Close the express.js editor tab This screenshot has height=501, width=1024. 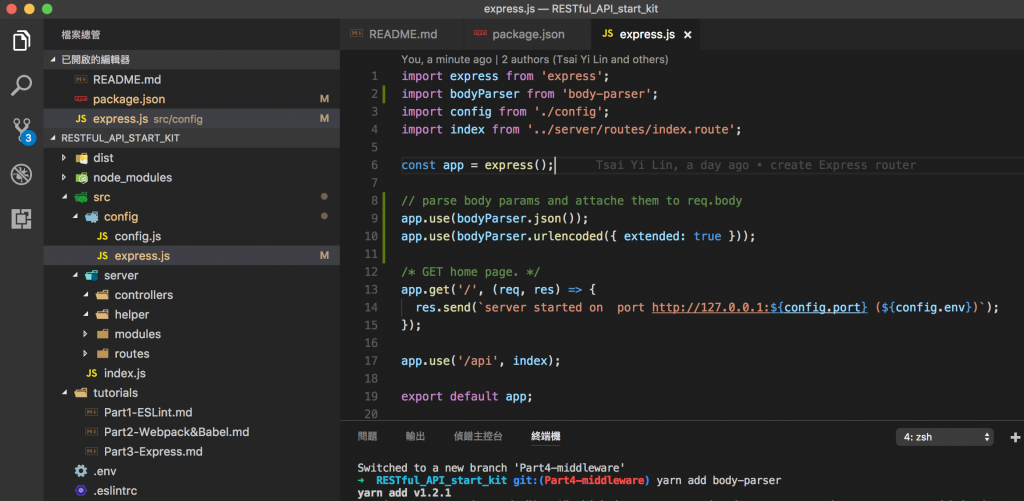coord(687,35)
